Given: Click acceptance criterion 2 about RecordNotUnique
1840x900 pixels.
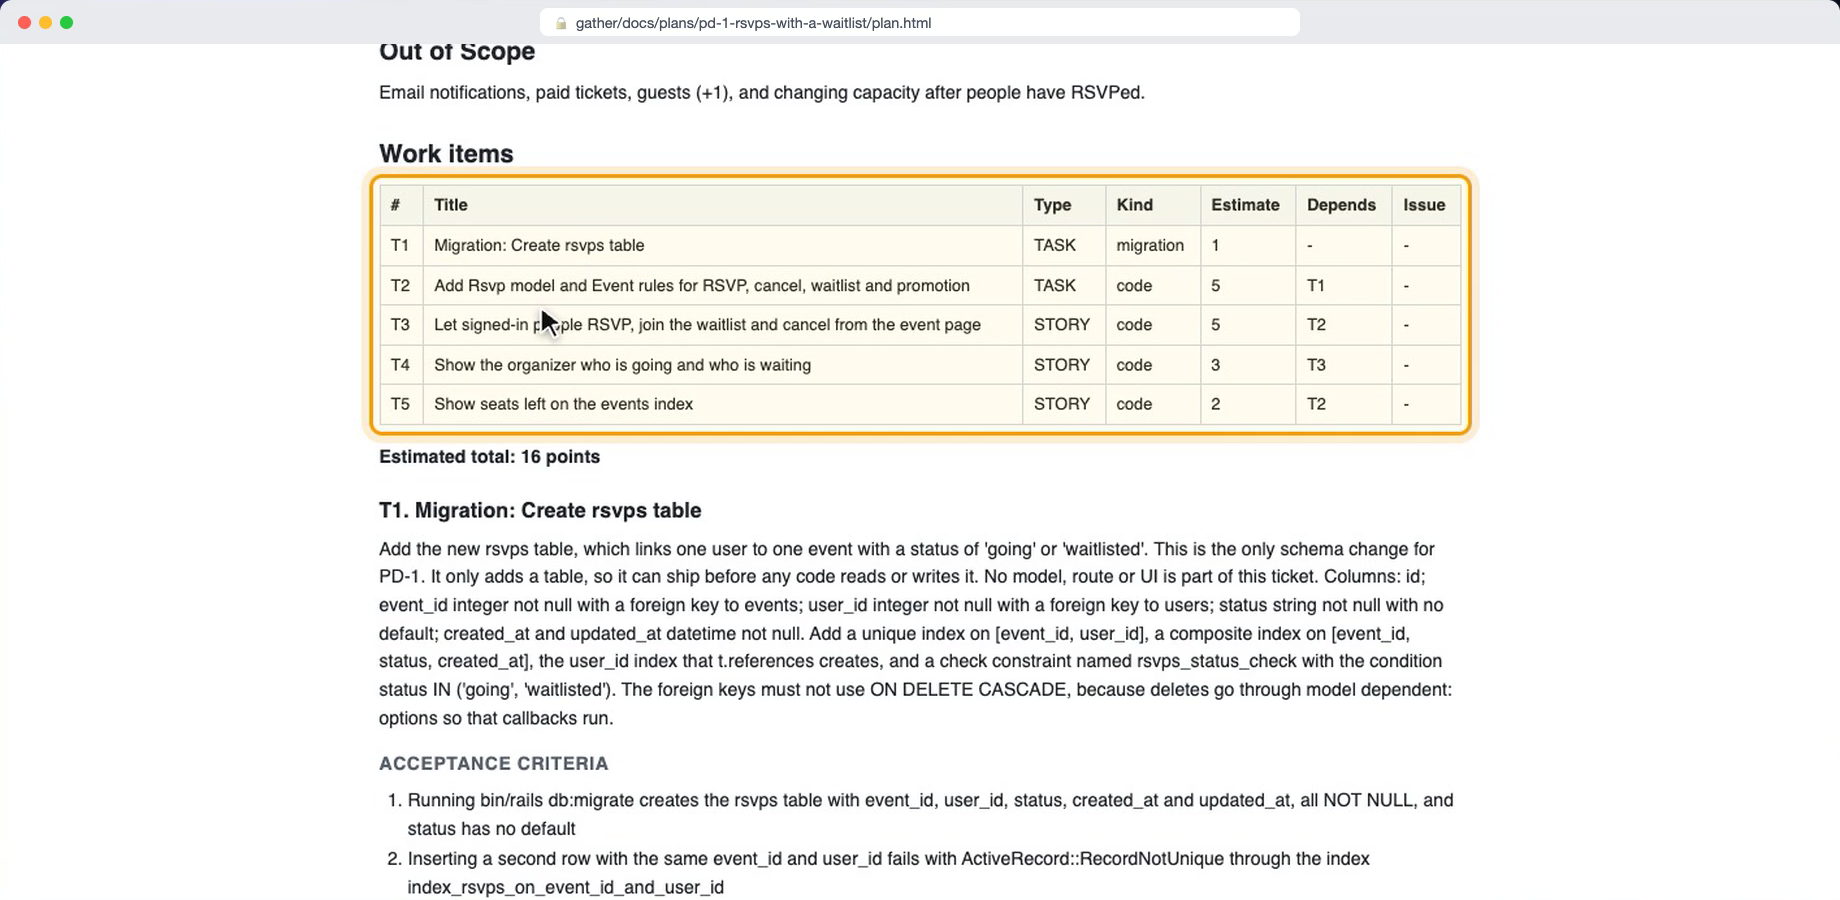Looking at the screenshot, I should click(x=888, y=873).
